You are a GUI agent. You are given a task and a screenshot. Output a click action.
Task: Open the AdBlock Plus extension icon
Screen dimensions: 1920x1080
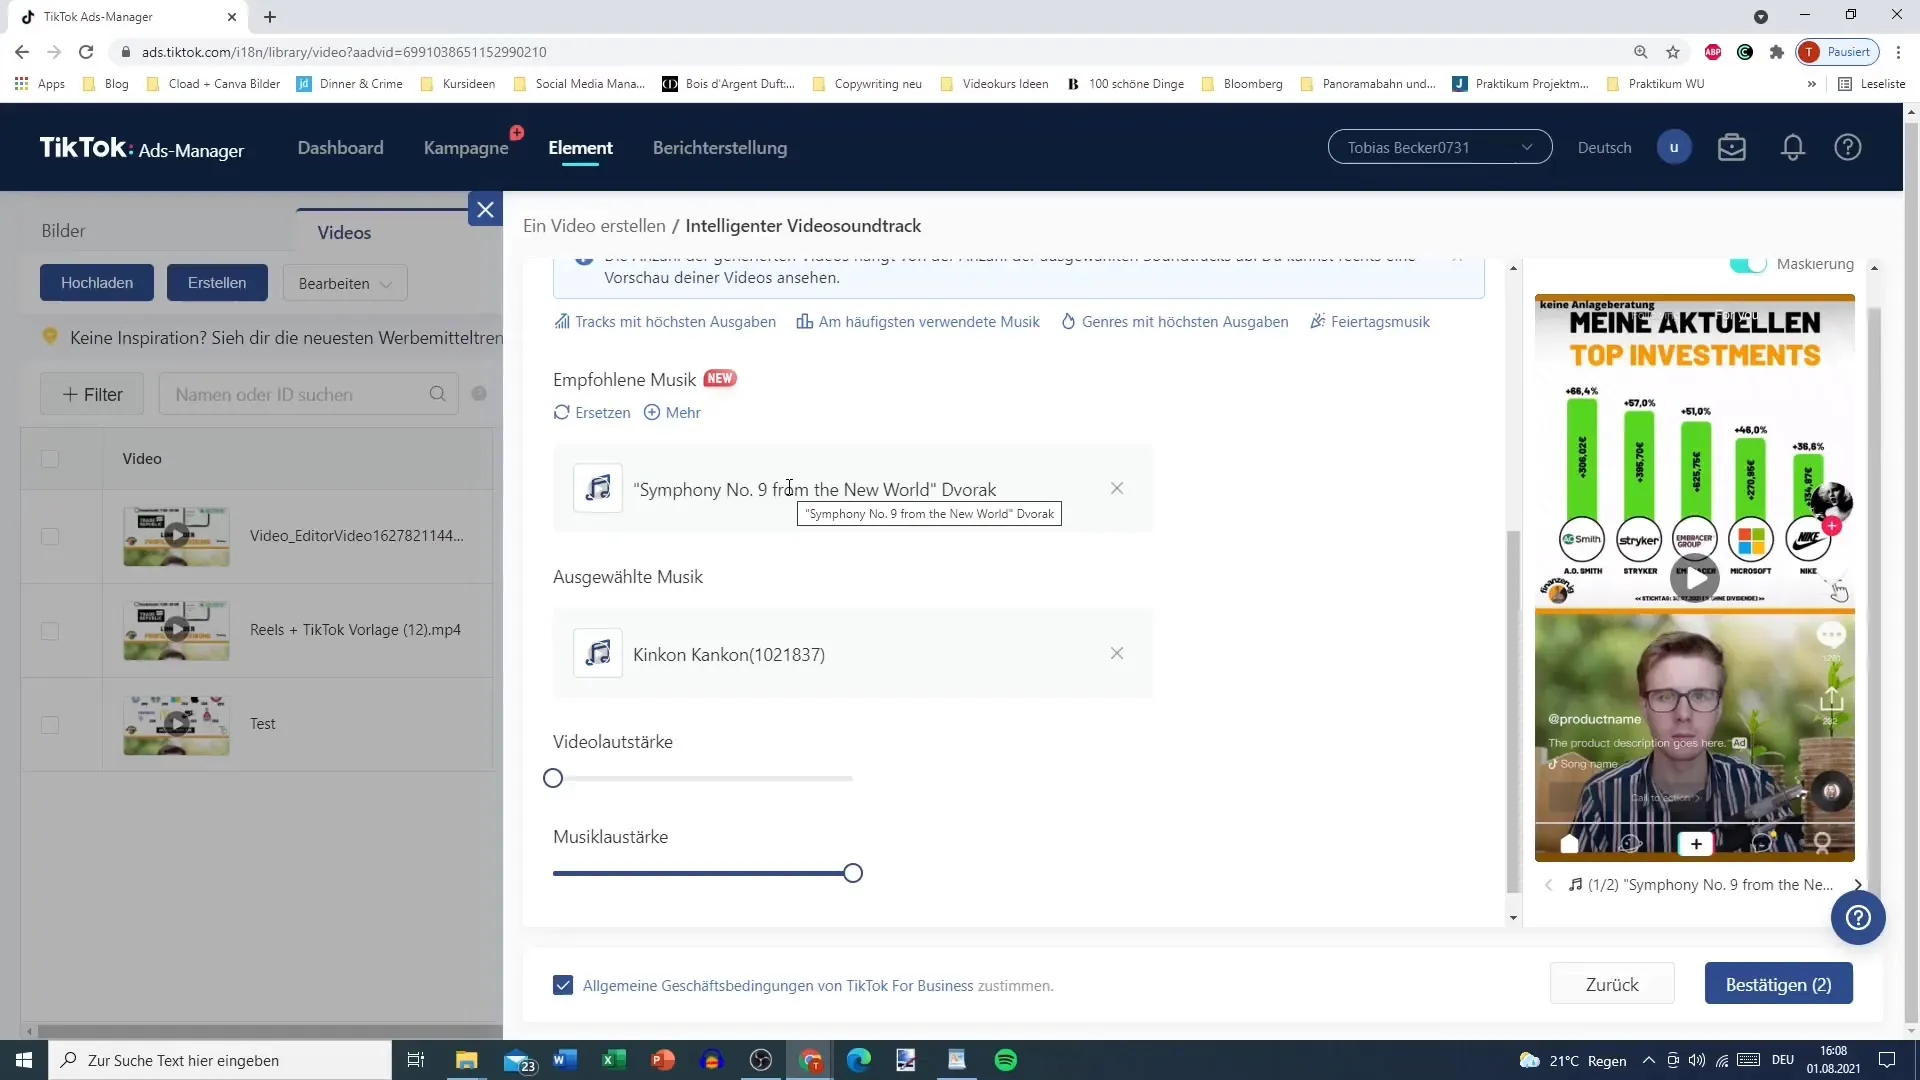point(1713,52)
